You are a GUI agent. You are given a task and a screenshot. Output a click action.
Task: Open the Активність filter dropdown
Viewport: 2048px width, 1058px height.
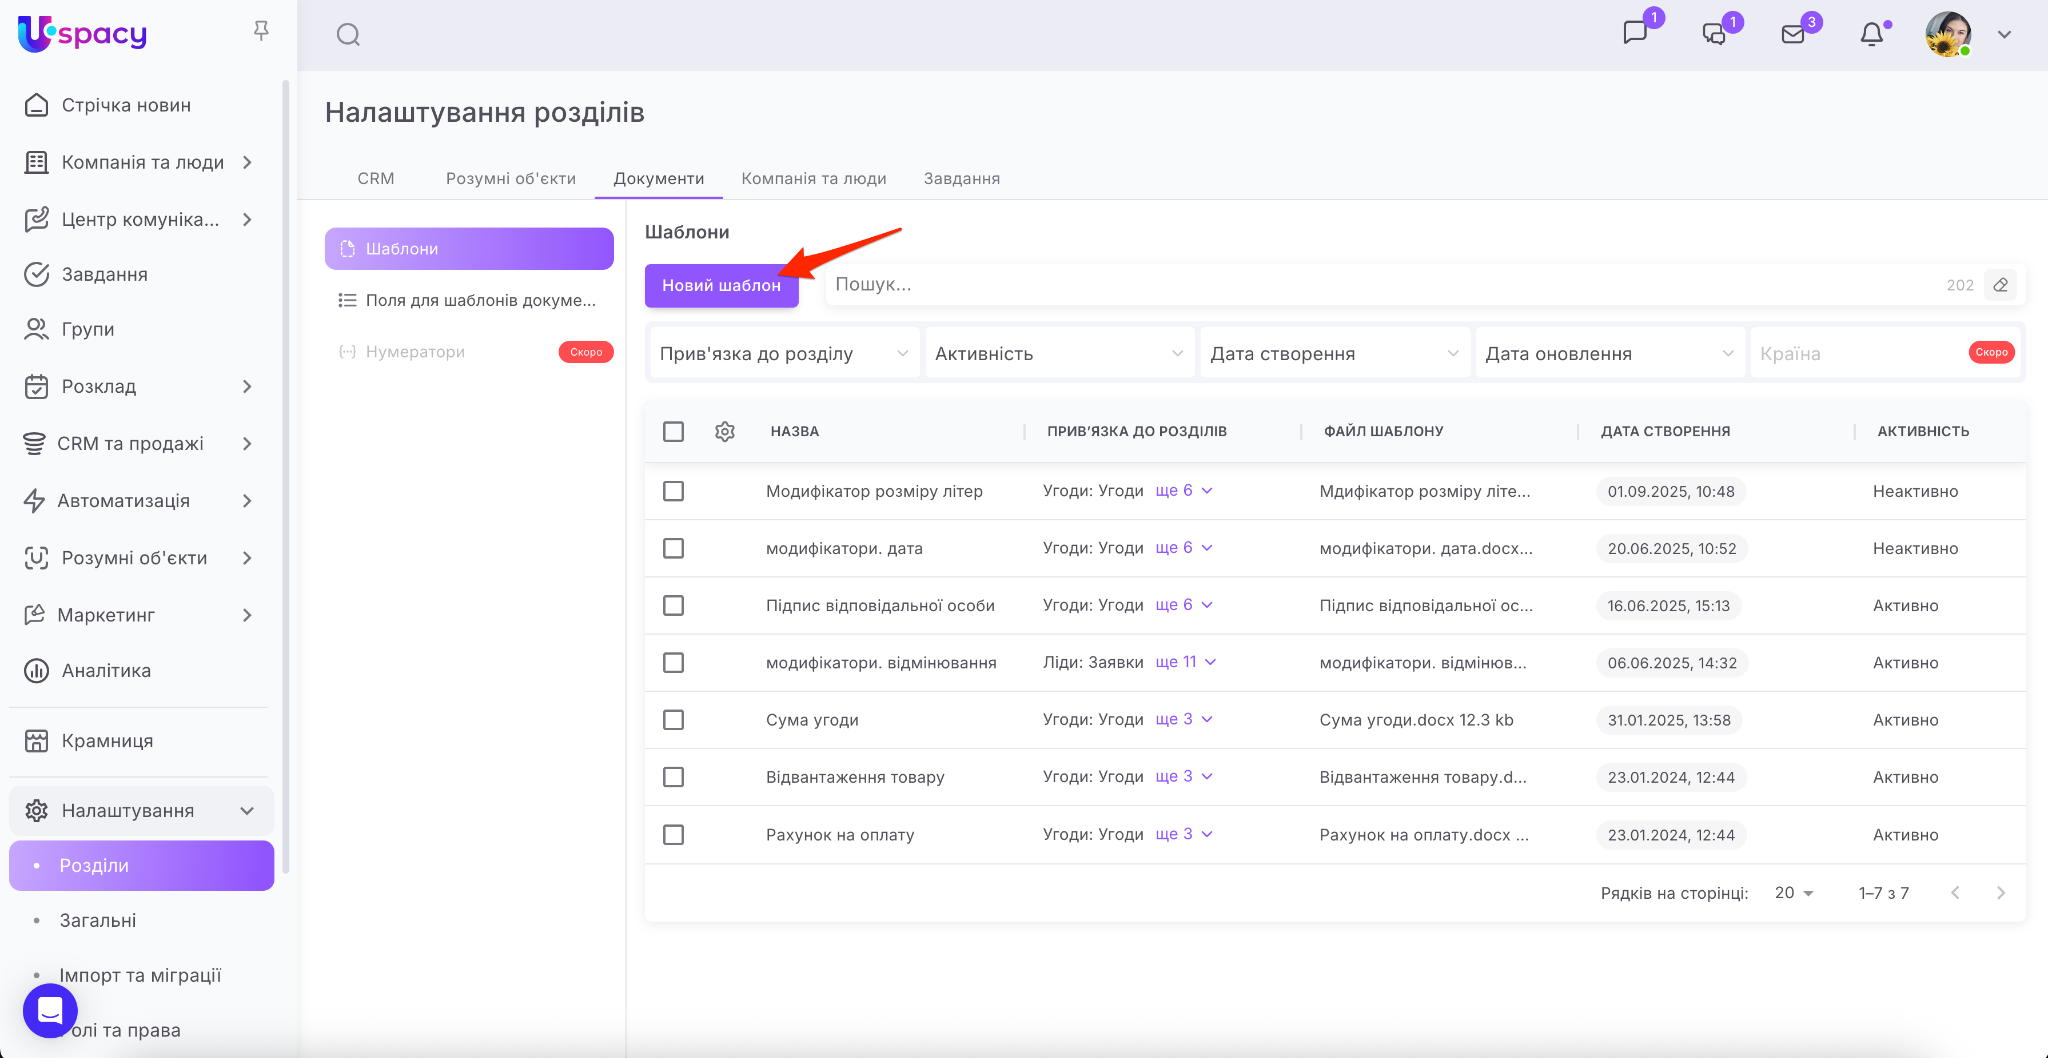[x=1059, y=354]
